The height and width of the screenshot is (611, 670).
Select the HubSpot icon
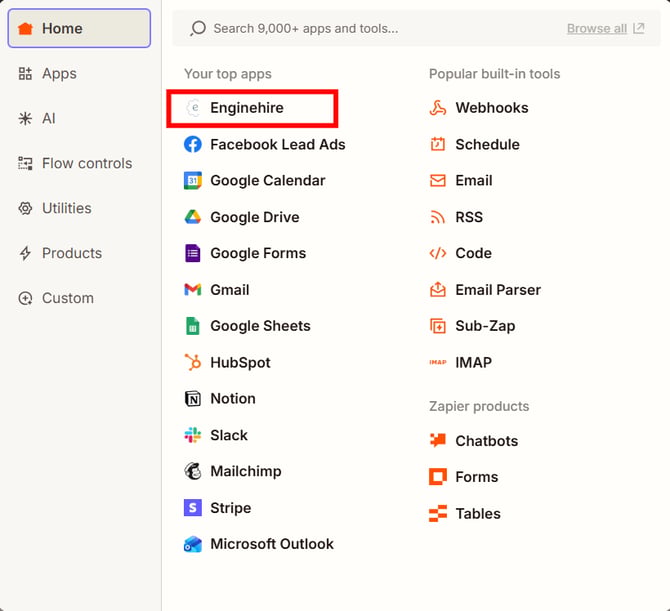pos(193,362)
